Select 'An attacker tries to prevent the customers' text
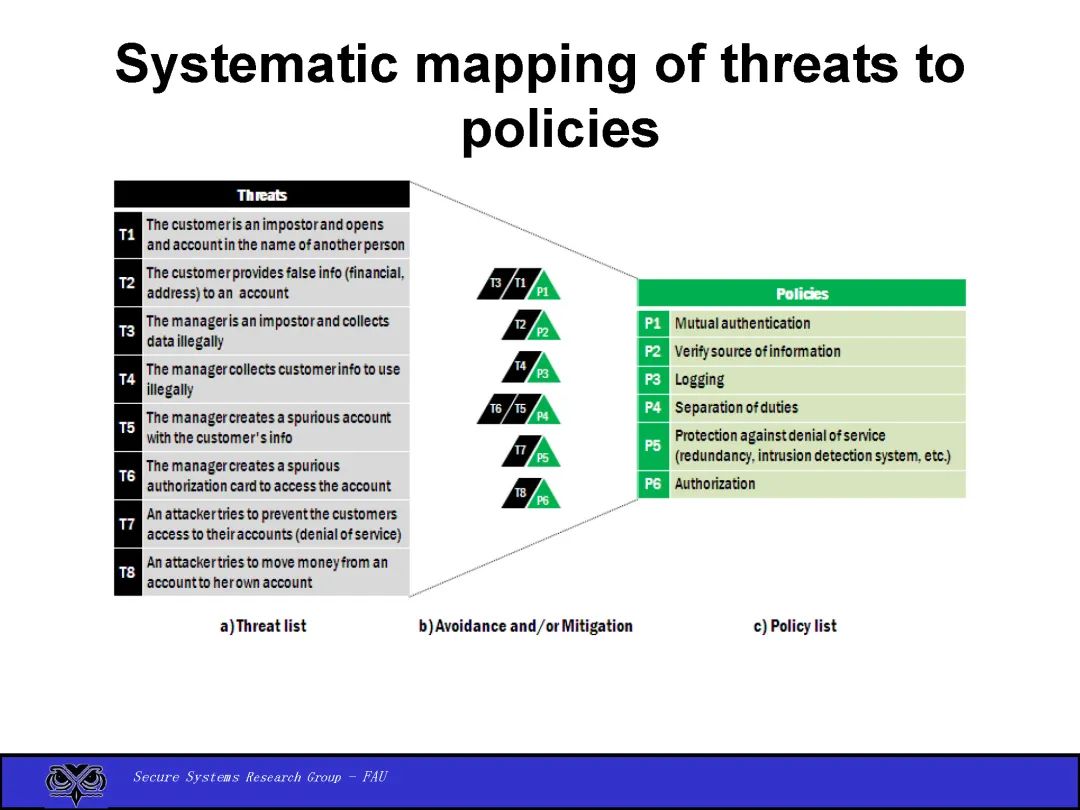 tap(271, 514)
